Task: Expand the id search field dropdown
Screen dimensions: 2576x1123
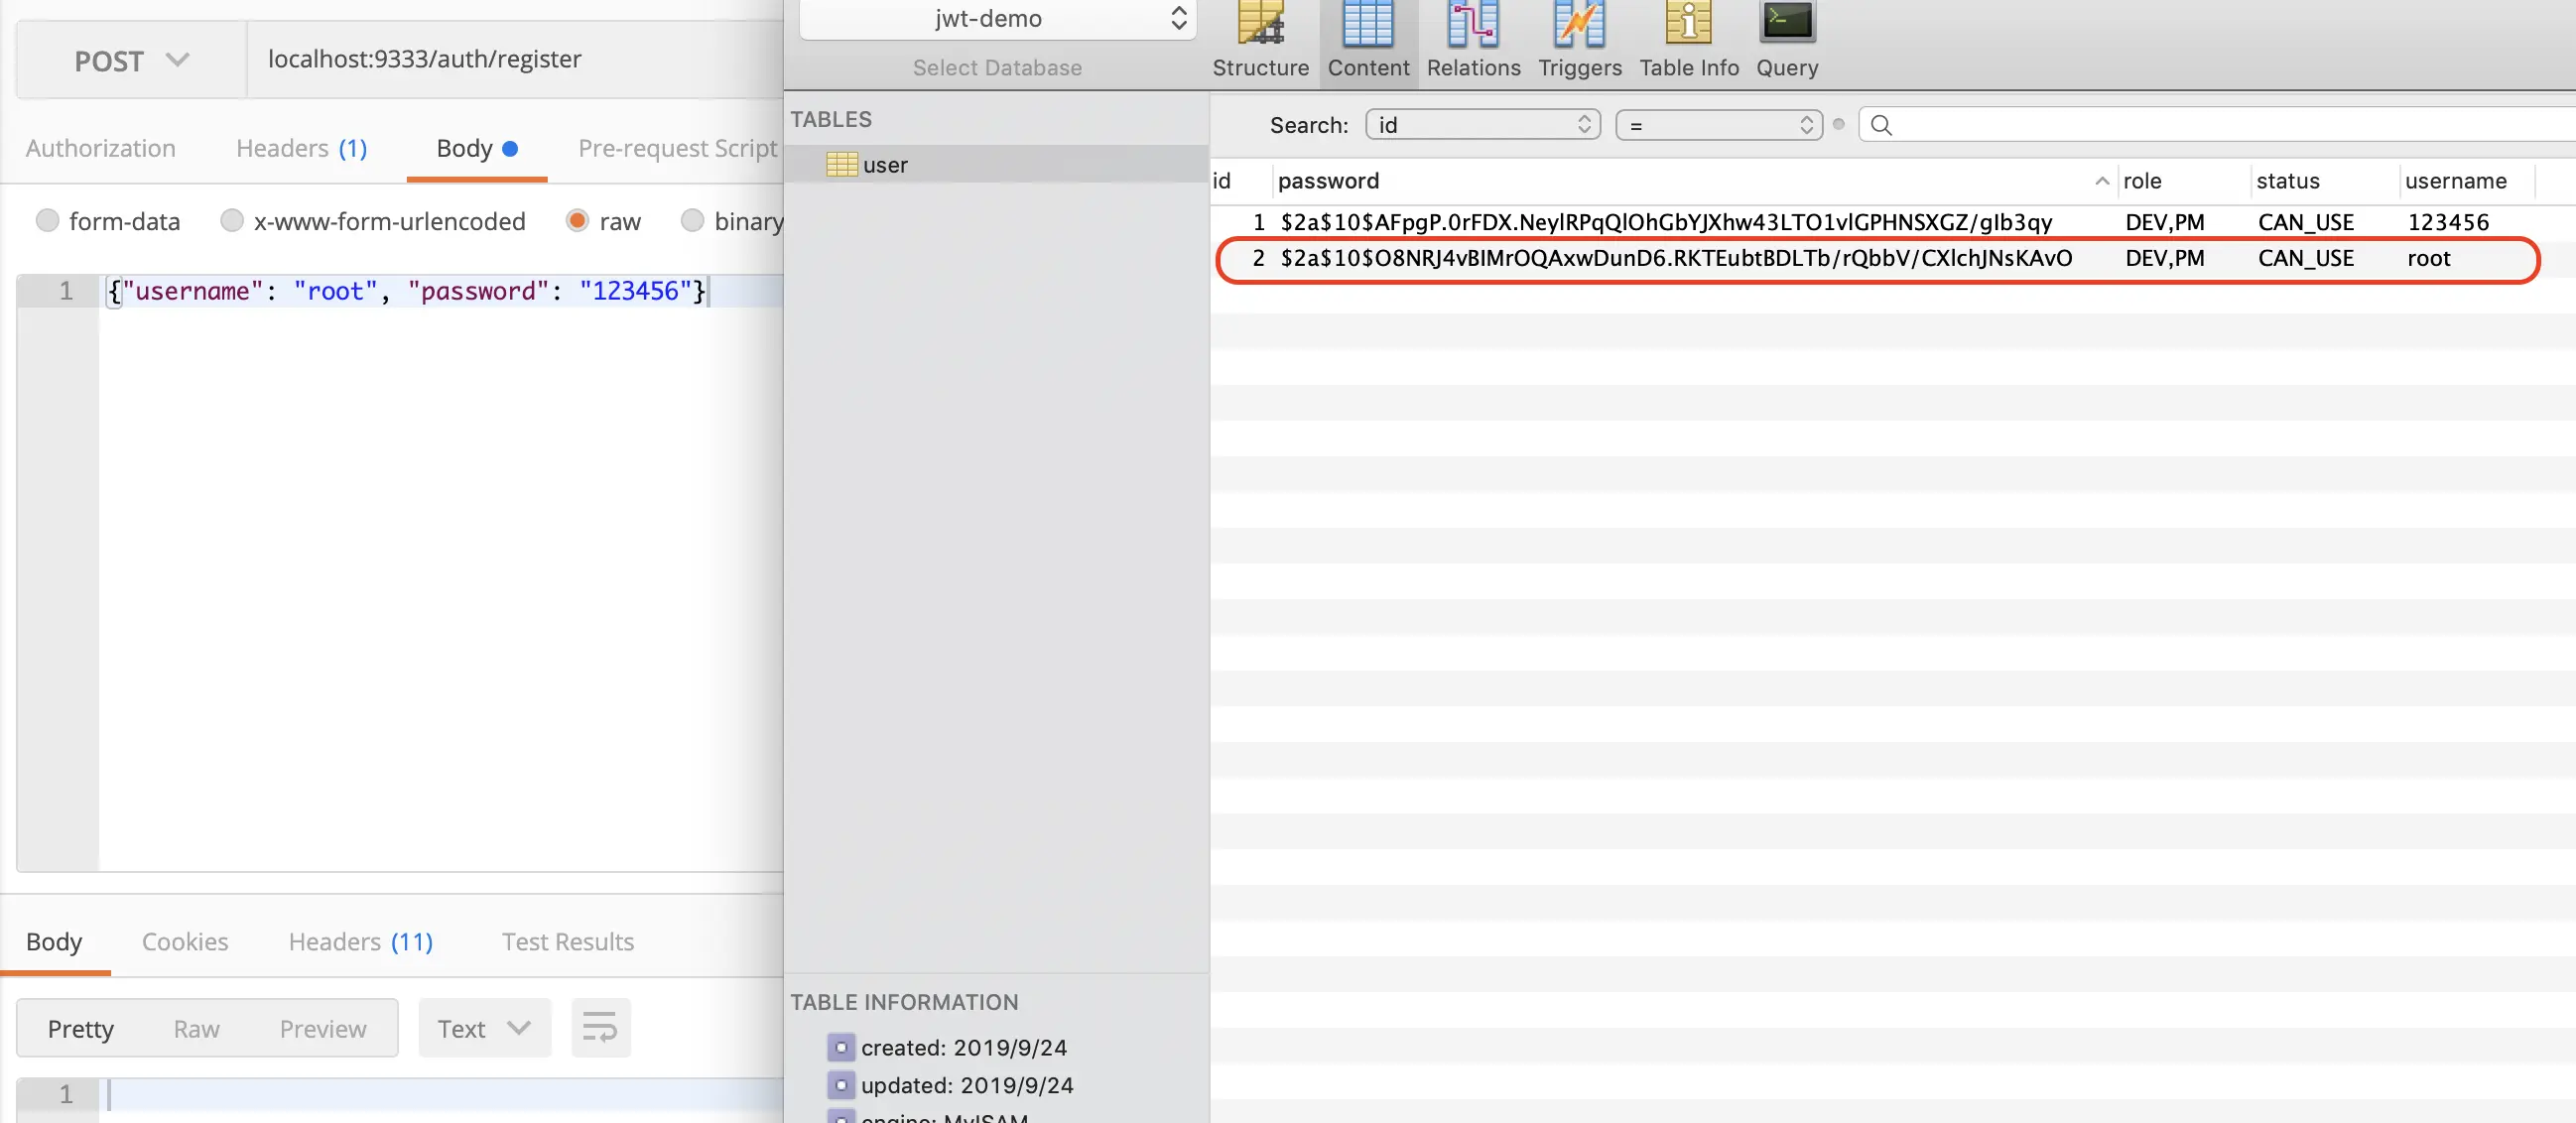Action: 1482,125
